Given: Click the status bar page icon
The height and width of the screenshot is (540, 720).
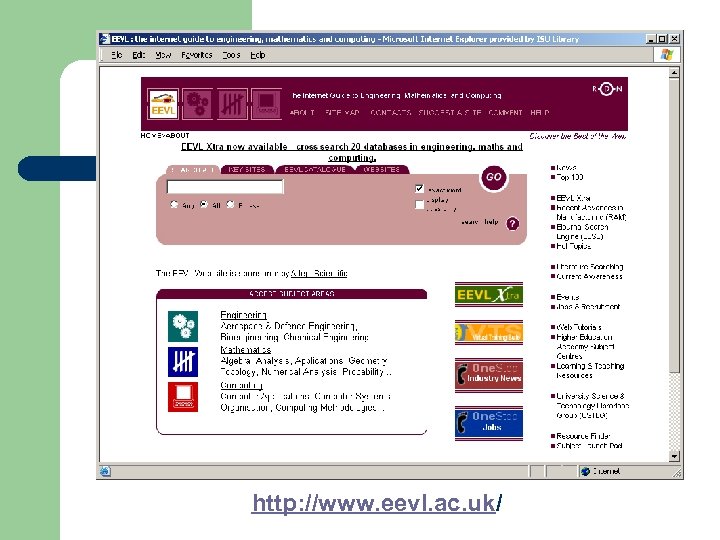Looking at the screenshot, I should 105,471.
